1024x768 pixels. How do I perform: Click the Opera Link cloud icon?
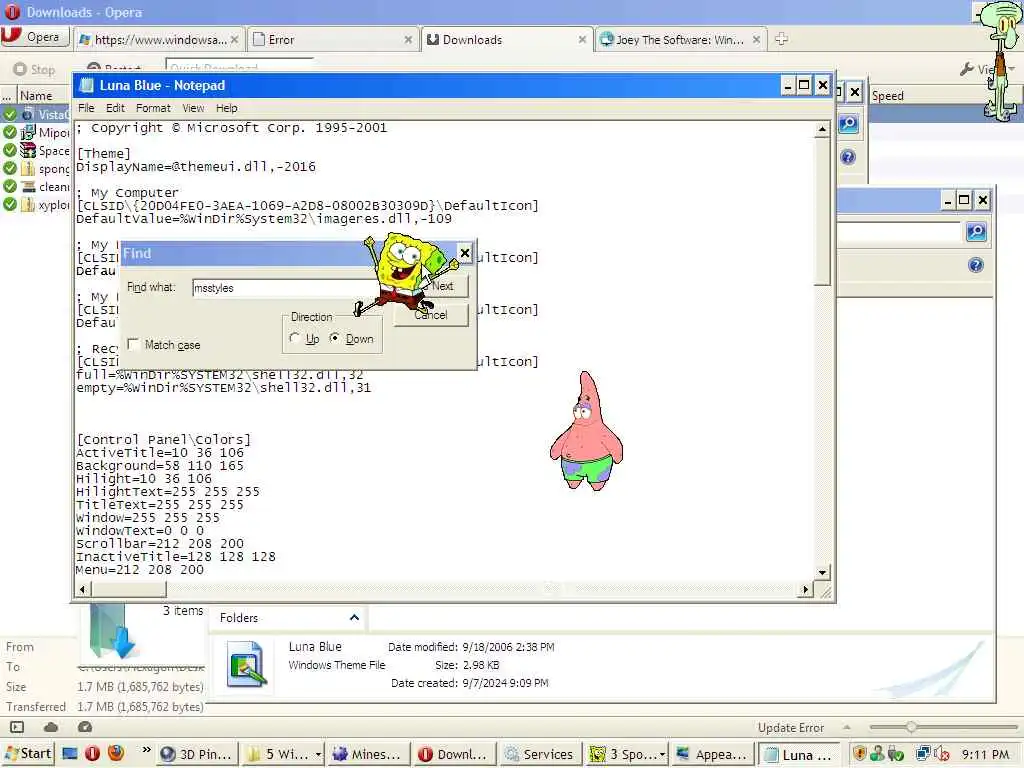pos(51,727)
